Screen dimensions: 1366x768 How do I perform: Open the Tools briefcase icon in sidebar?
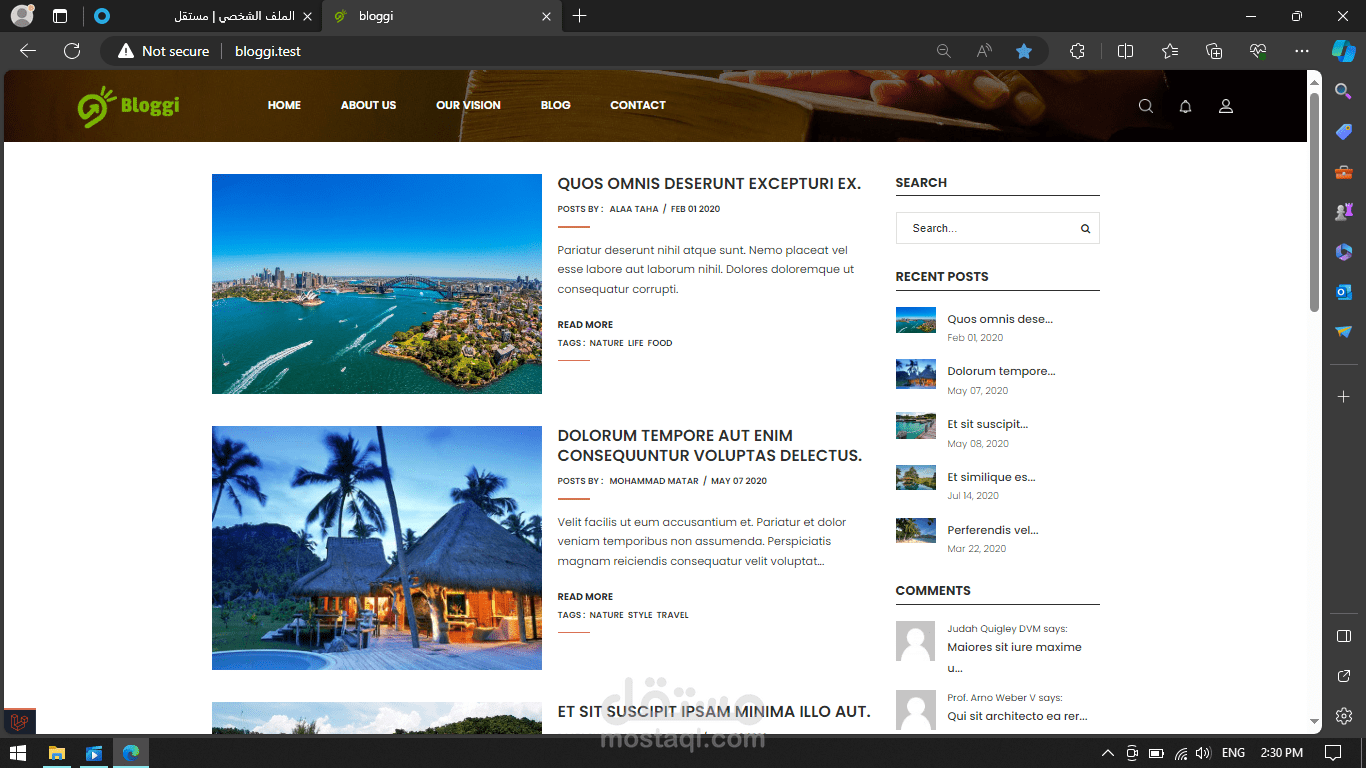coord(1344,172)
